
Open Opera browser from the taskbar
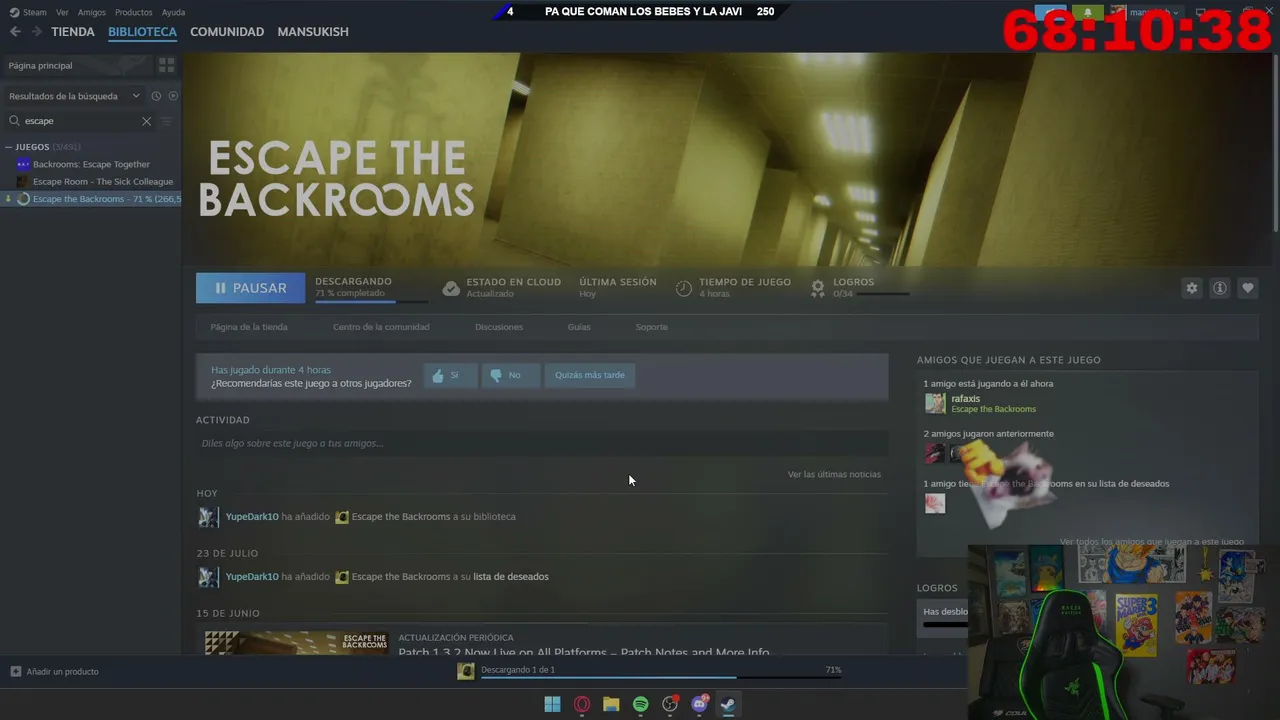(582, 704)
